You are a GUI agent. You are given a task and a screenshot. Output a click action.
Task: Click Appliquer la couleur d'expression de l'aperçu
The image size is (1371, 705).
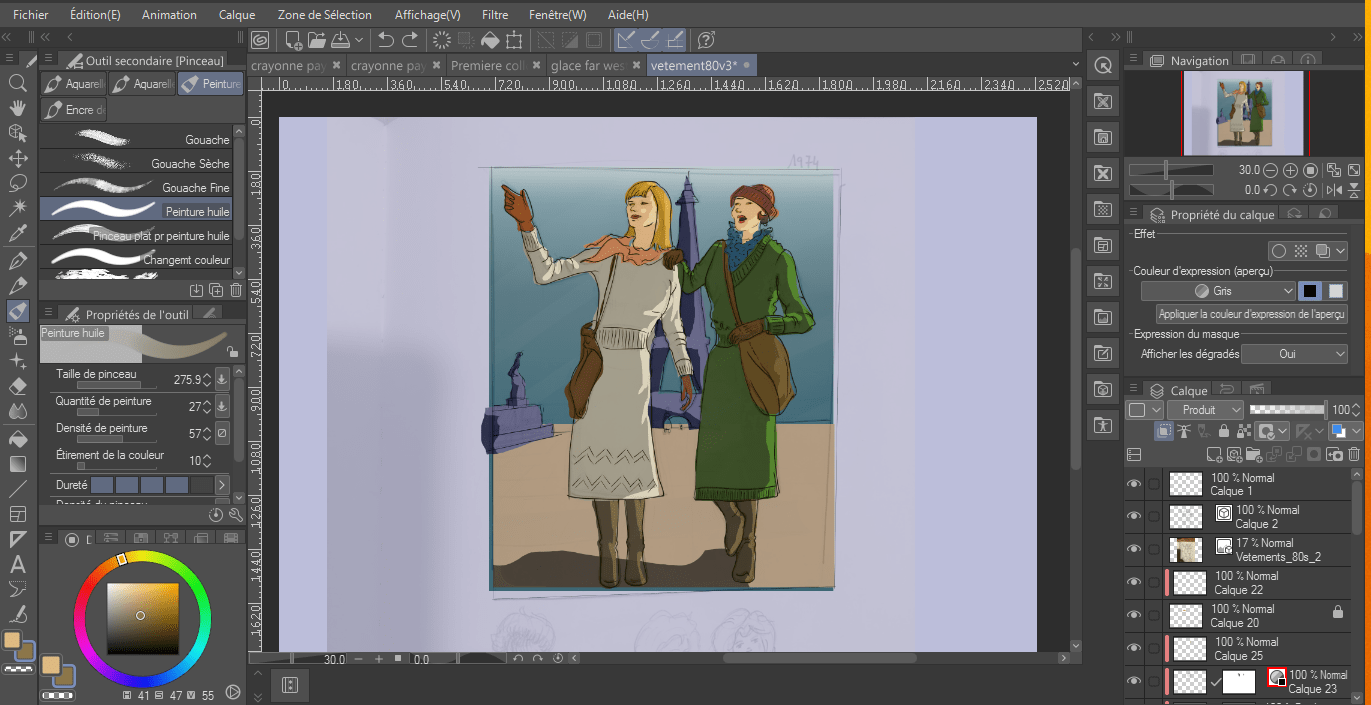pos(1251,314)
